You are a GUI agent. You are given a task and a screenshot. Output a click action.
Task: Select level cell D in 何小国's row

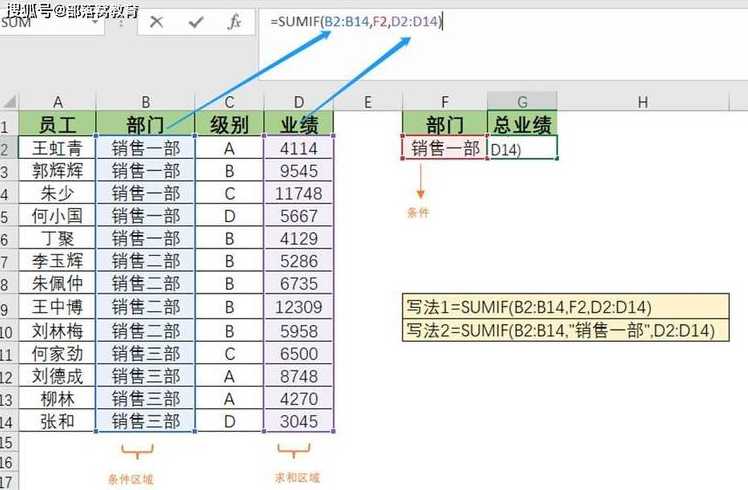229,215
